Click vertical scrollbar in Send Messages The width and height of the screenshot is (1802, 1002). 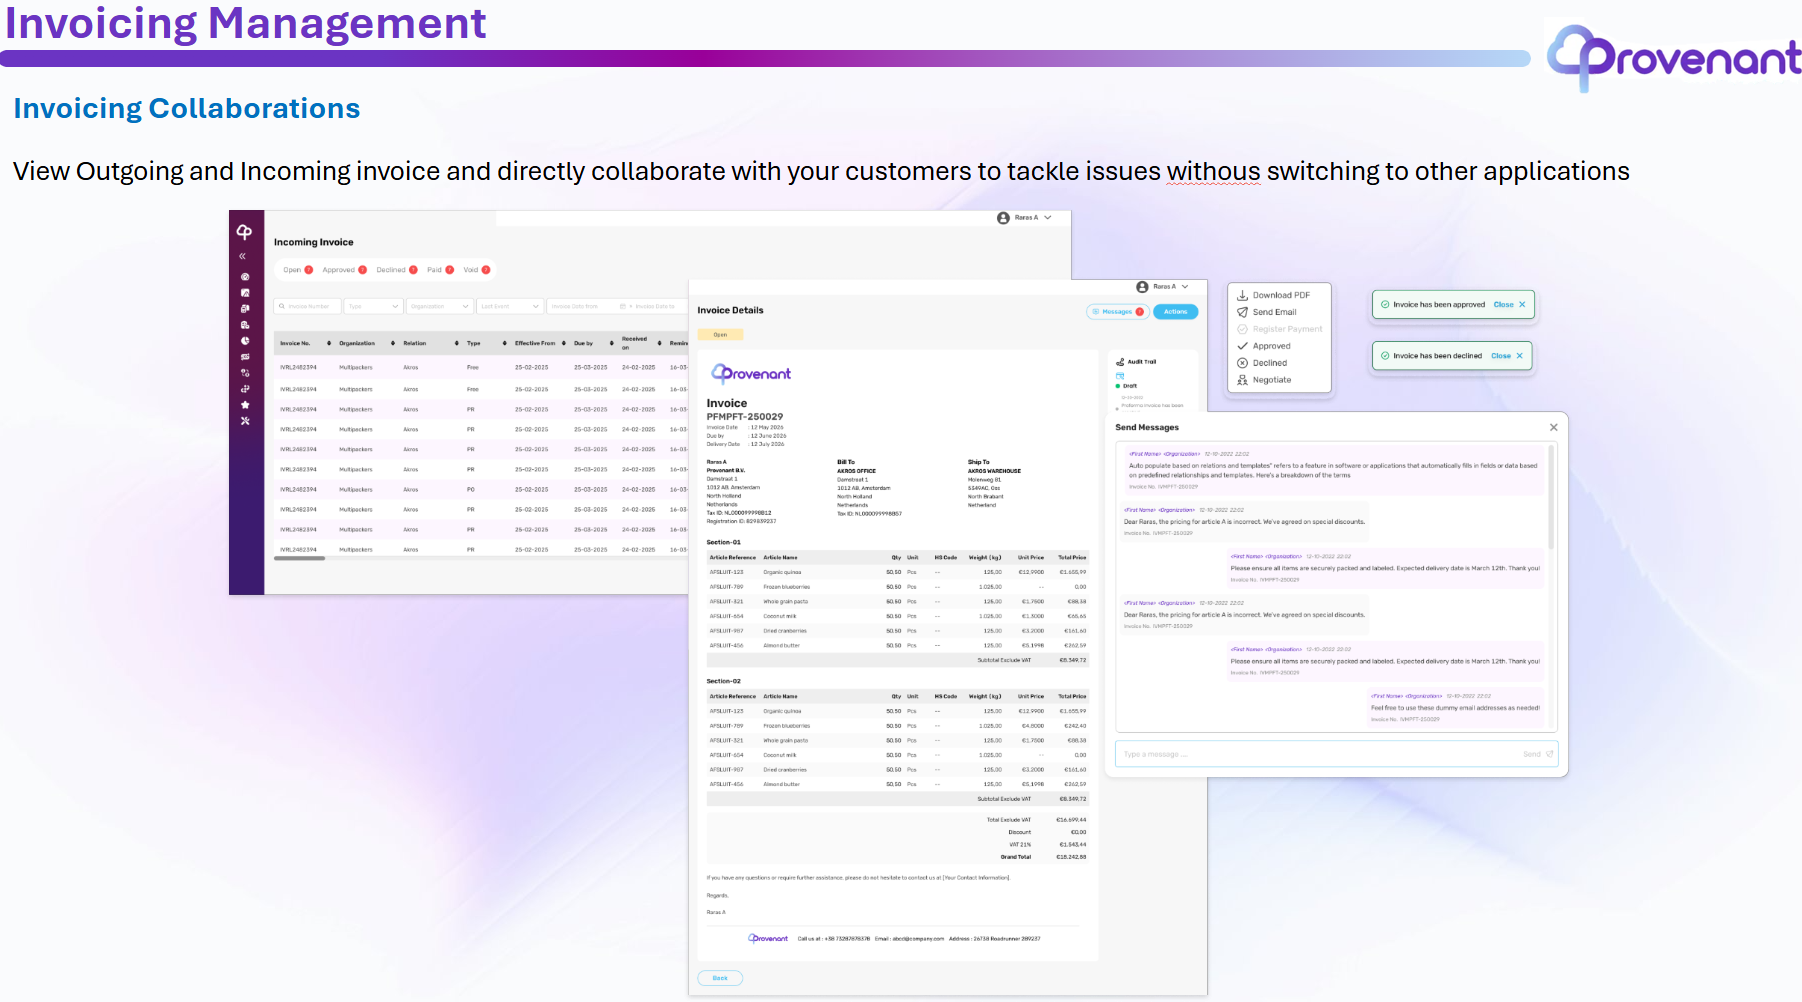1551,497
